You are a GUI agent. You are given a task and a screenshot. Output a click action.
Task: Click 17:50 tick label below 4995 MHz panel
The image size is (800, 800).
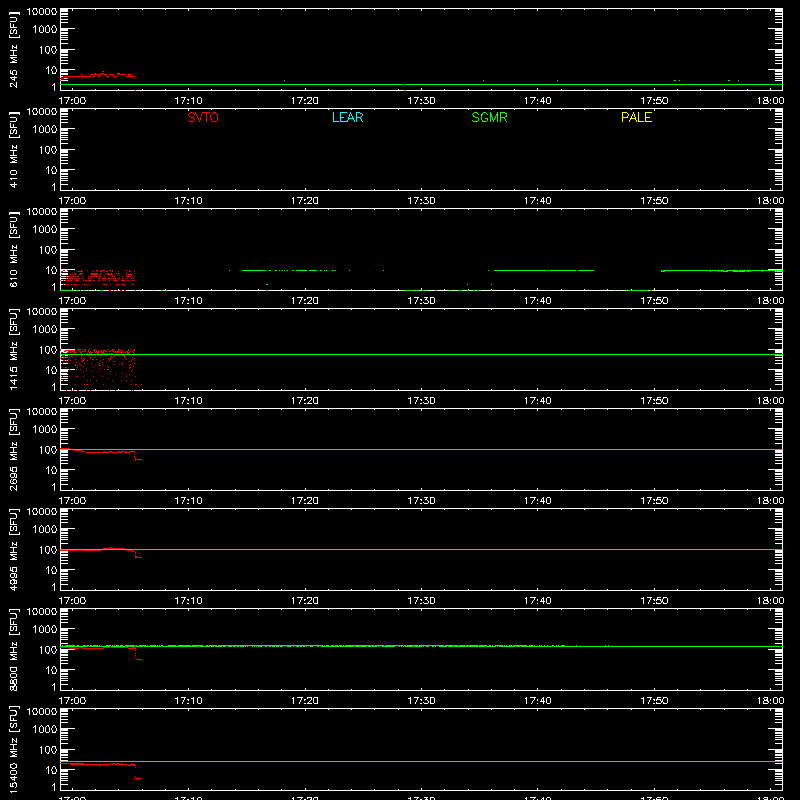tap(654, 601)
